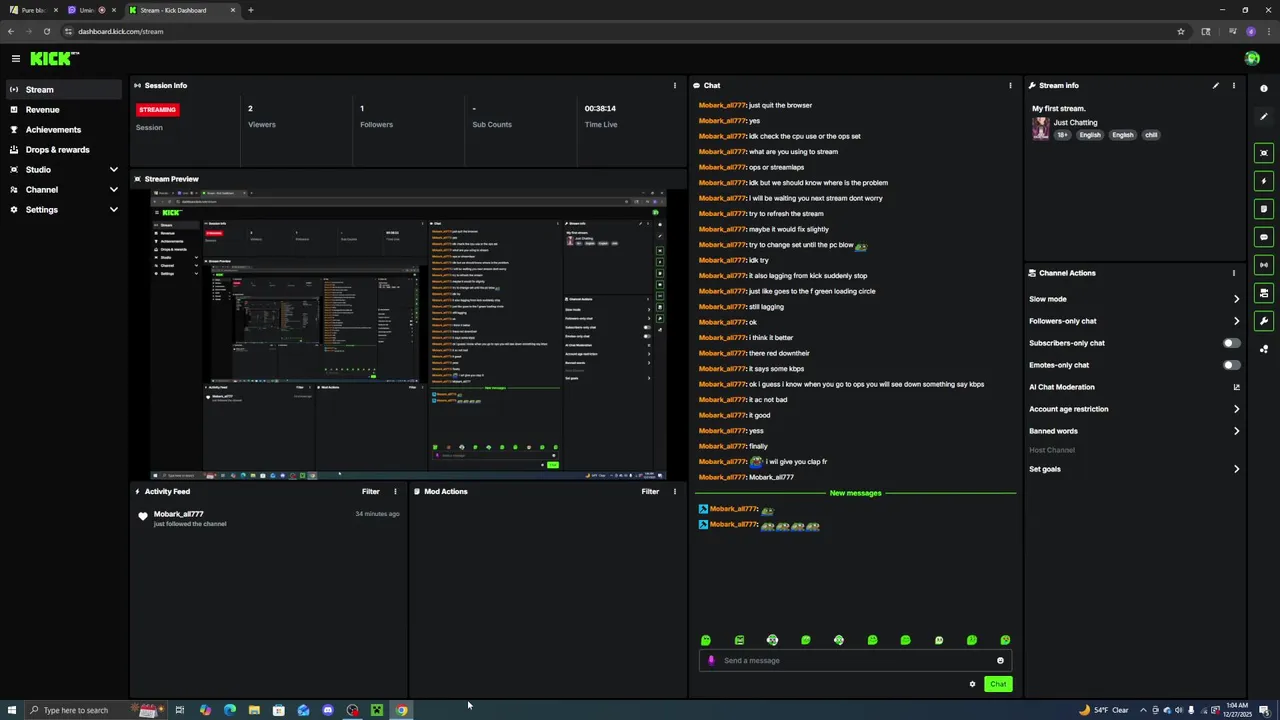Reload the page with browser refresh button
This screenshot has width=1280, height=720.
[x=46, y=31]
